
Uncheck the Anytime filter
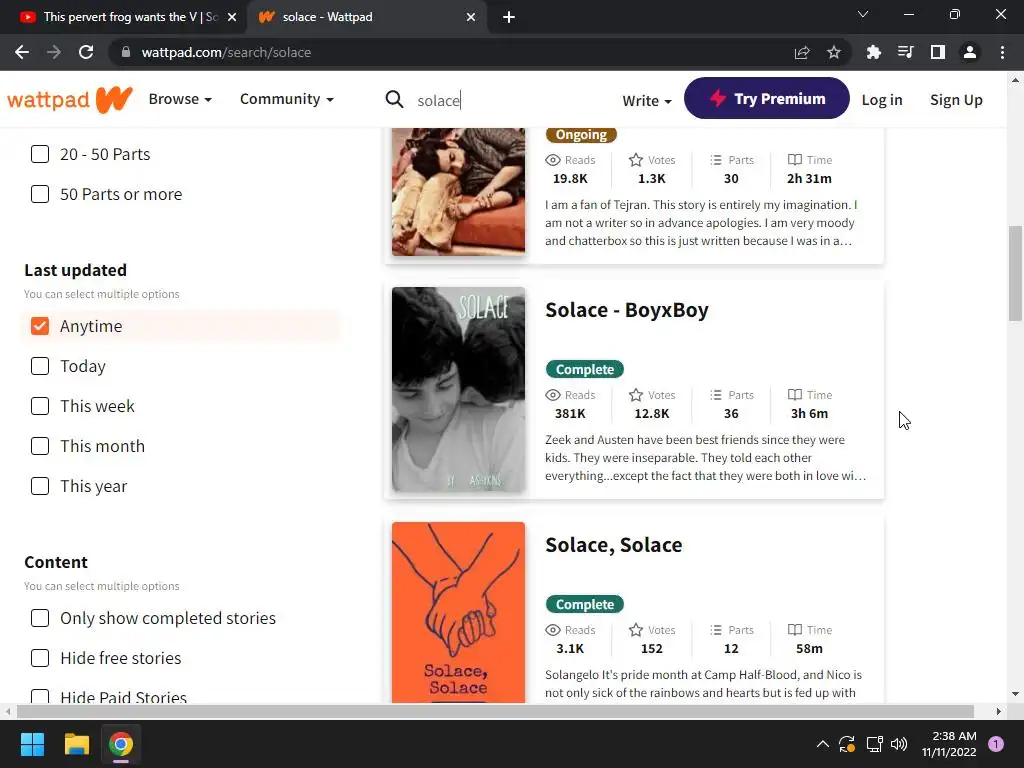point(40,326)
